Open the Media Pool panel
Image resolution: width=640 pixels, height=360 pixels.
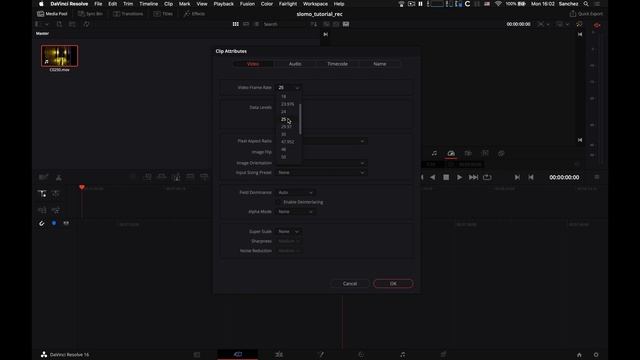(52, 14)
